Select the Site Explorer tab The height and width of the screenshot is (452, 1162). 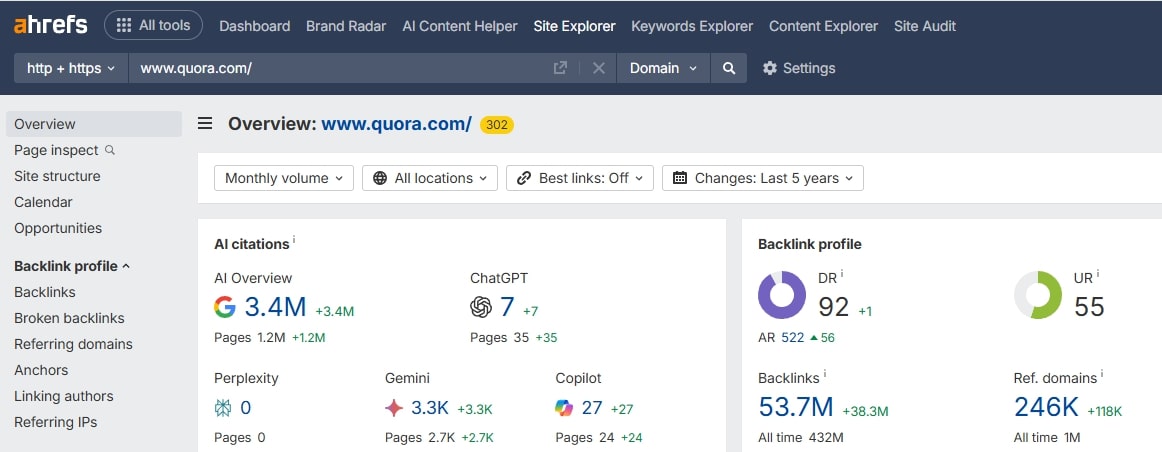tap(574, 26)
